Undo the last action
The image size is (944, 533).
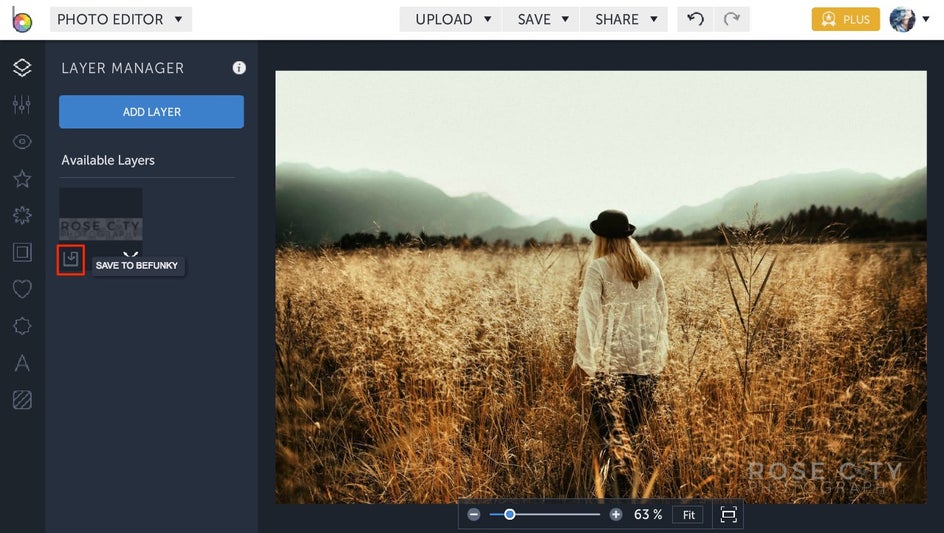[x=695, y=19]
